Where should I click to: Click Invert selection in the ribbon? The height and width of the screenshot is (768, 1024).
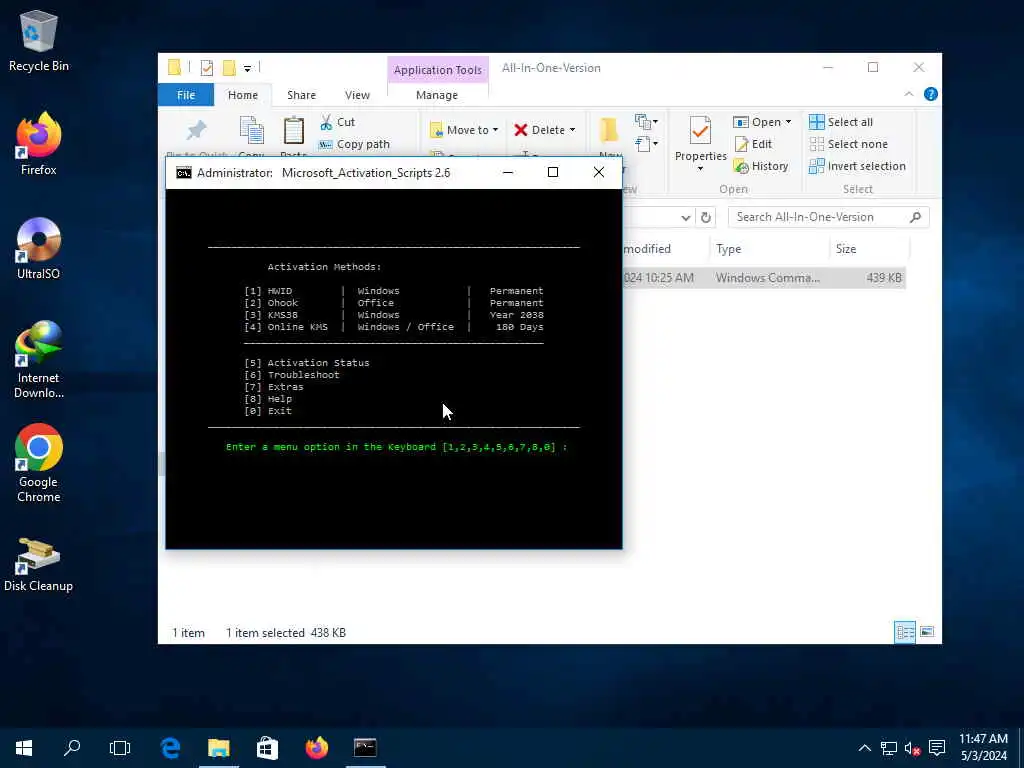857,167
